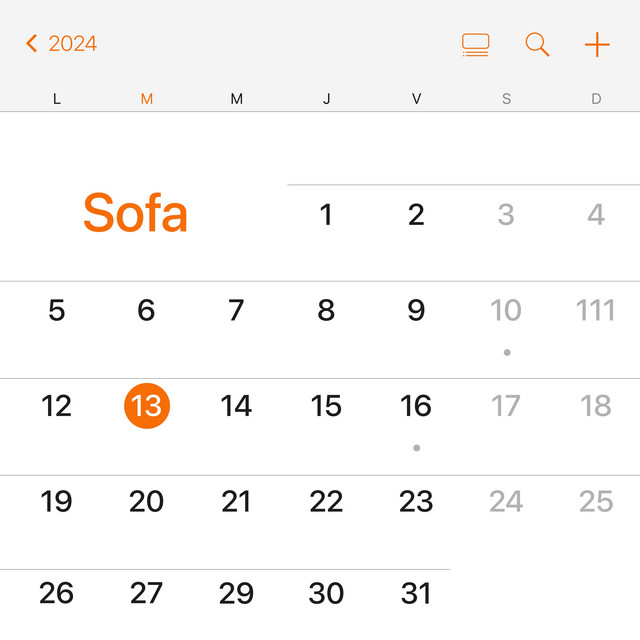Select day 26 in the calendar
Viewport: 640px width, 640px height.
57,593
